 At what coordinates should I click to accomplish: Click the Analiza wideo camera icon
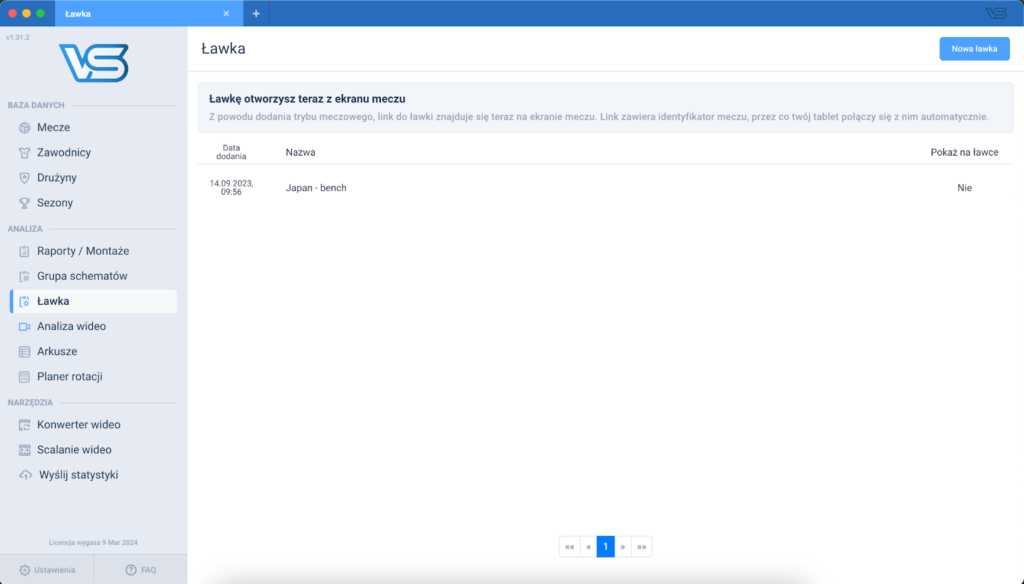25,327
